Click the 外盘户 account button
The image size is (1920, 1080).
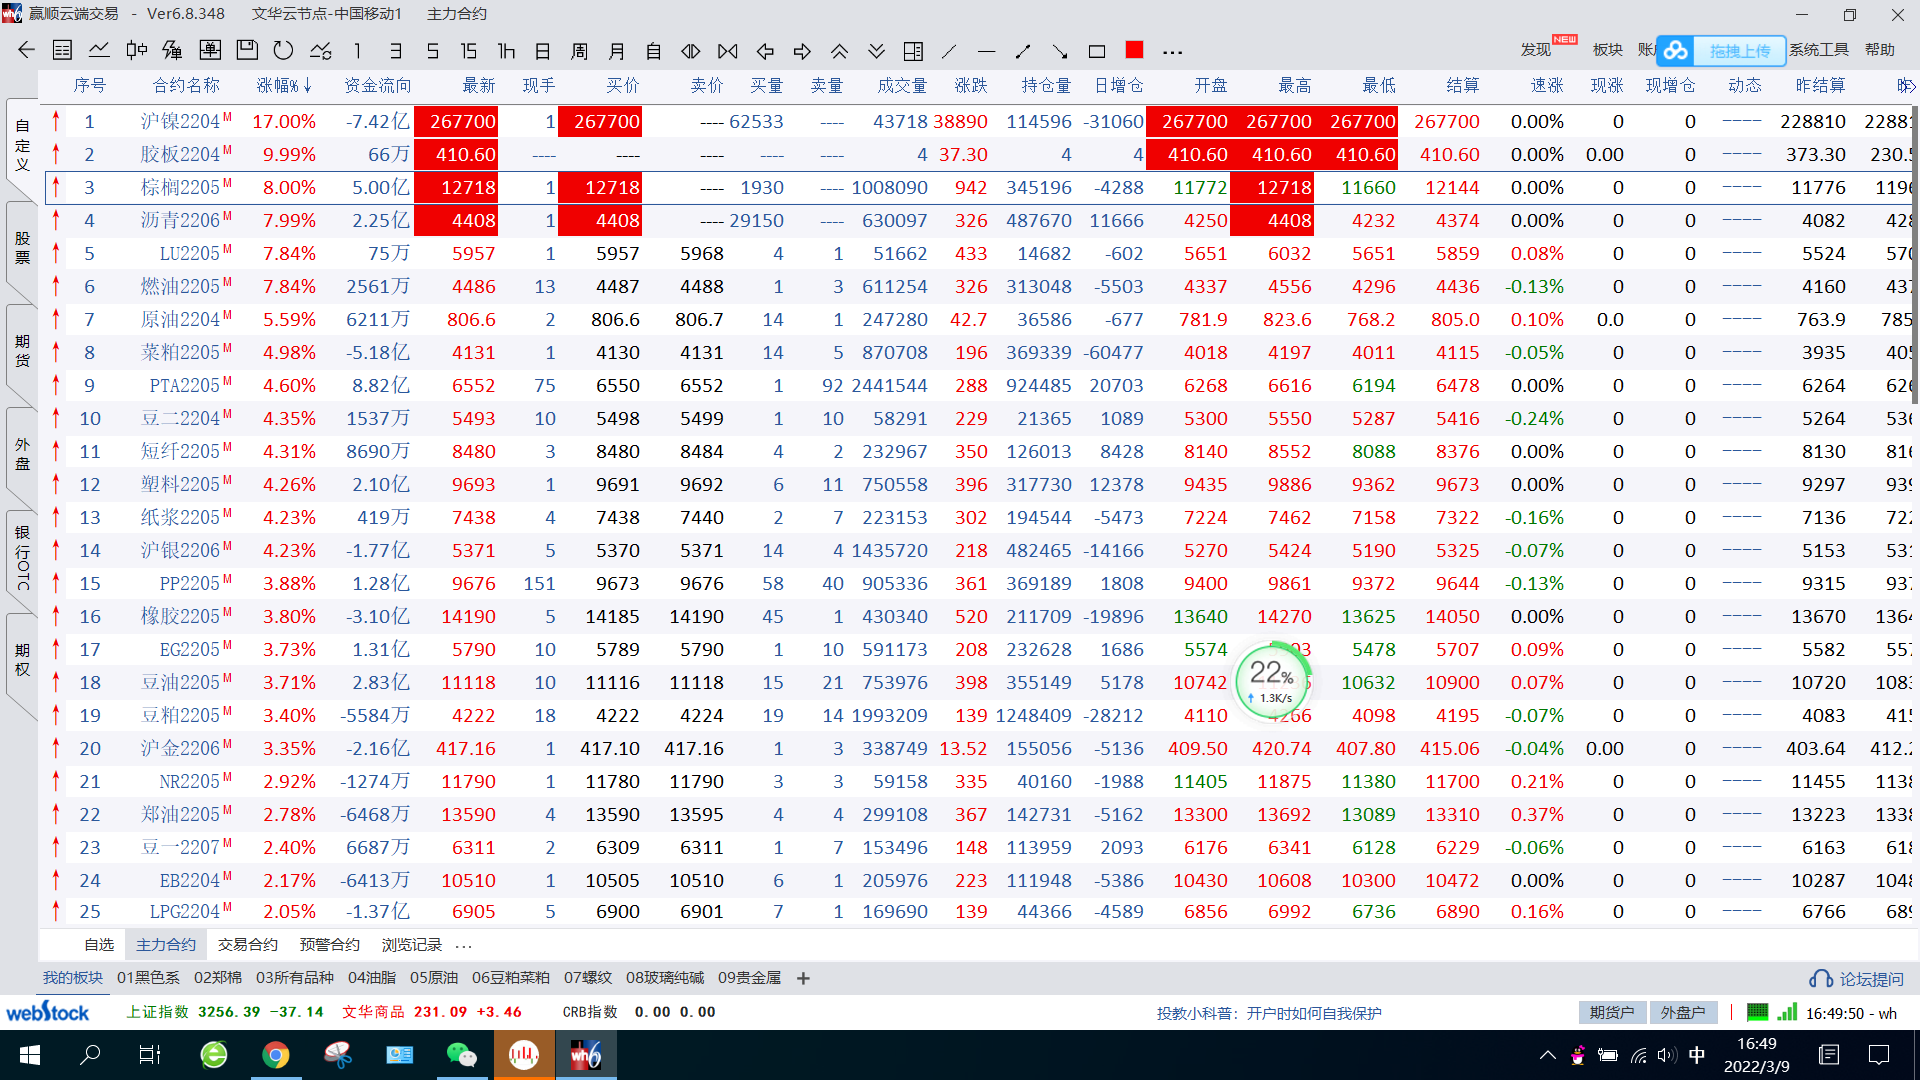1683,1012
